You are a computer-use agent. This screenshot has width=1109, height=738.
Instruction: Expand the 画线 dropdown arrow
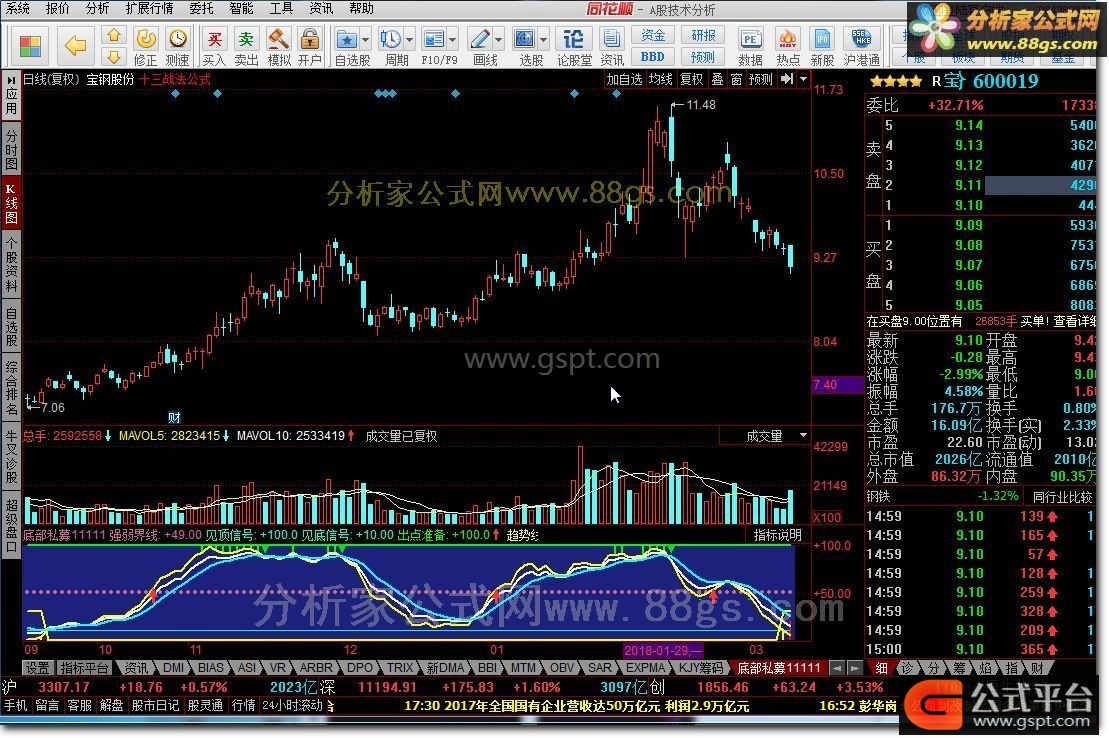[x=498, y=40]
